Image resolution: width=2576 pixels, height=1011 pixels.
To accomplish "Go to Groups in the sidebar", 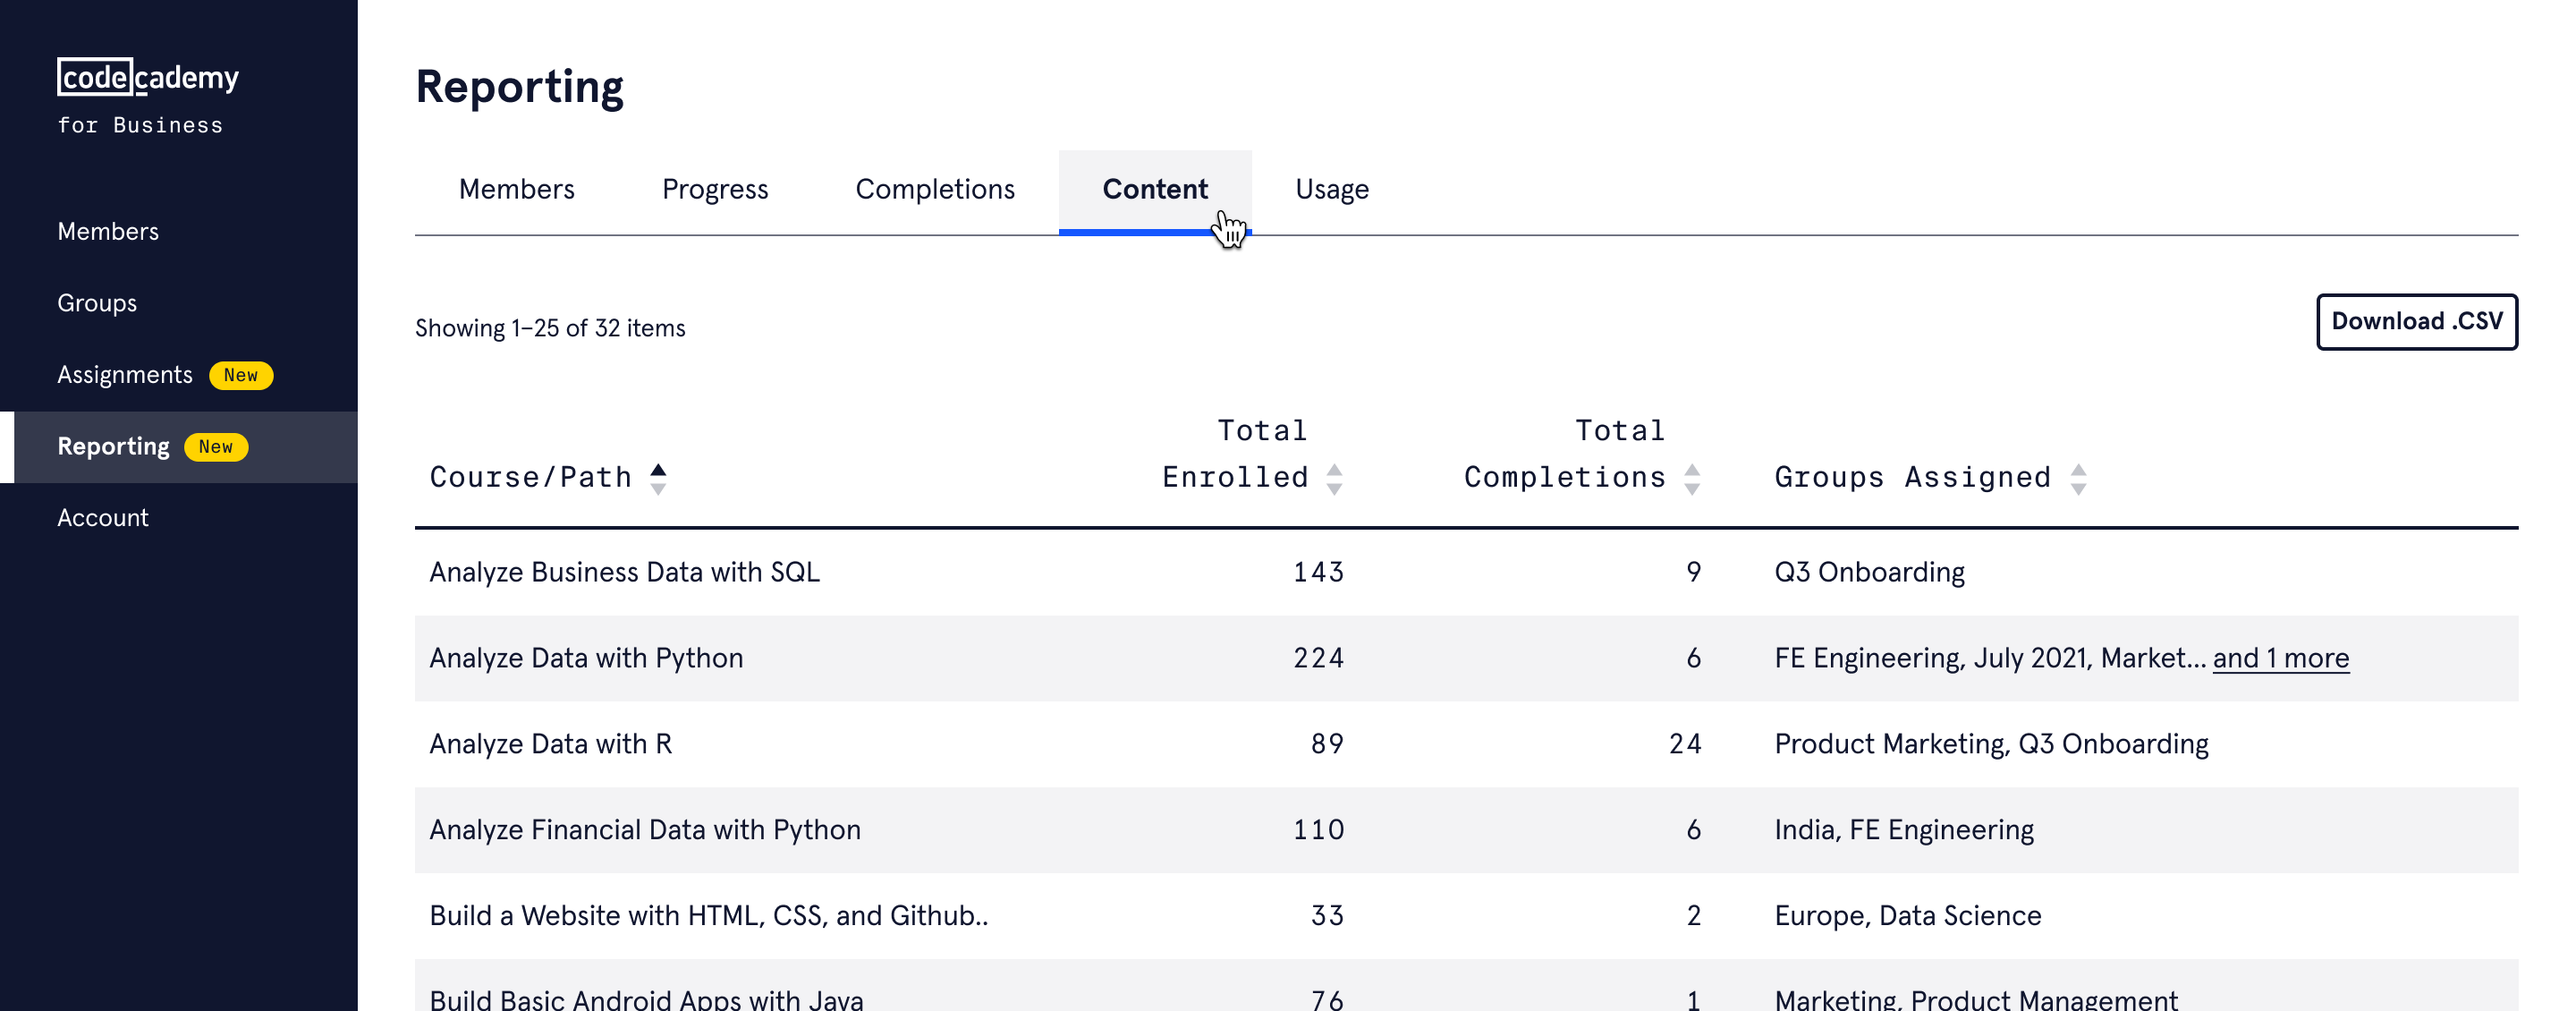I will 97,303.
